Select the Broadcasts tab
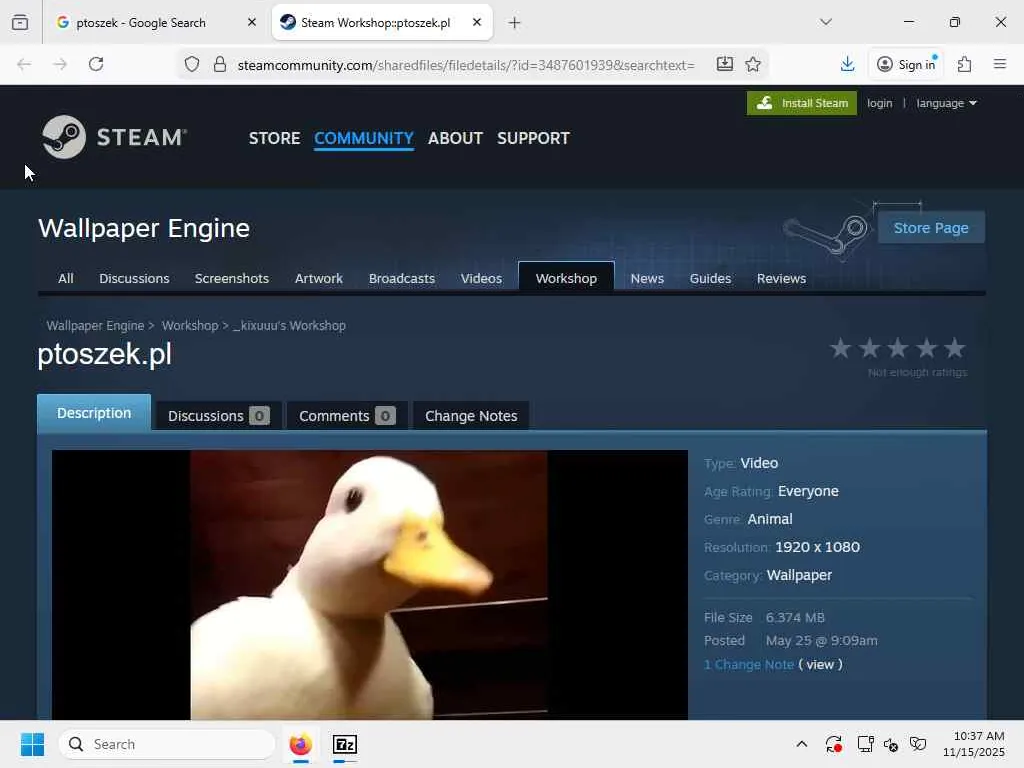 tap(402, 278)
